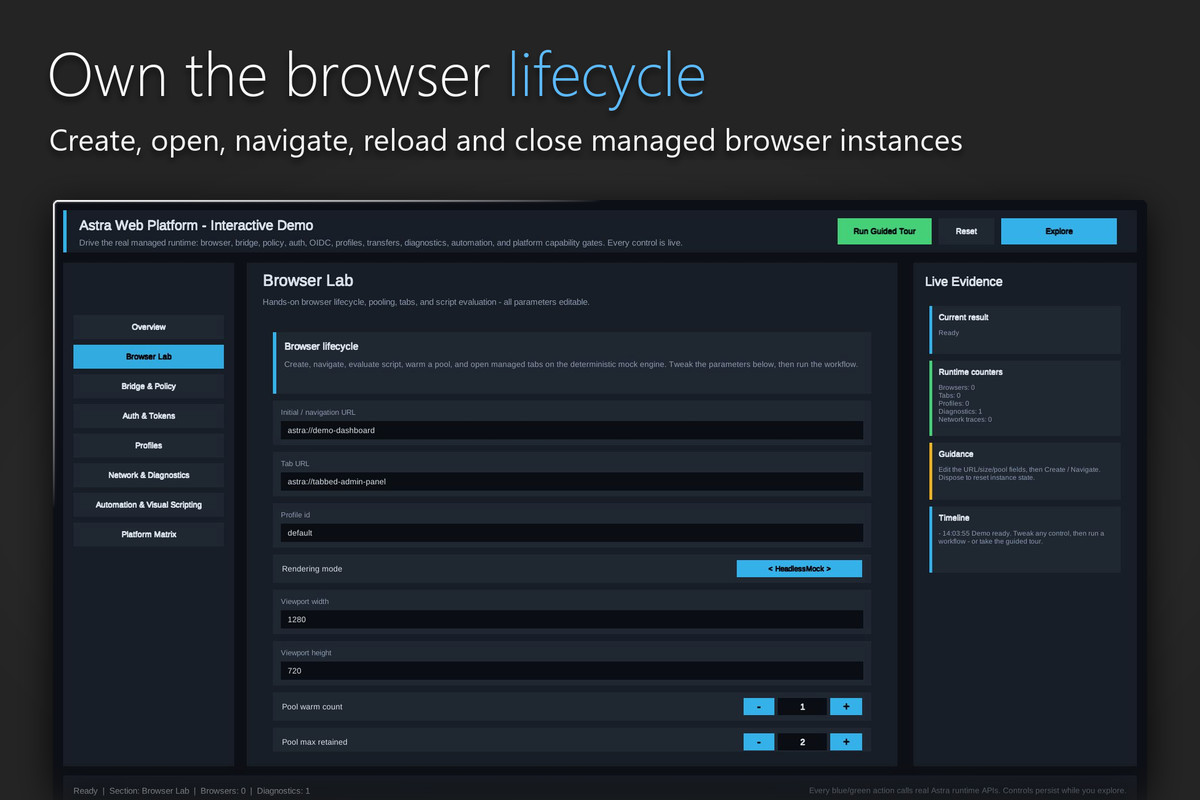Click 'Diagnostics: 1' in the status bar
Screen dimensions: 1200x800
283,791
